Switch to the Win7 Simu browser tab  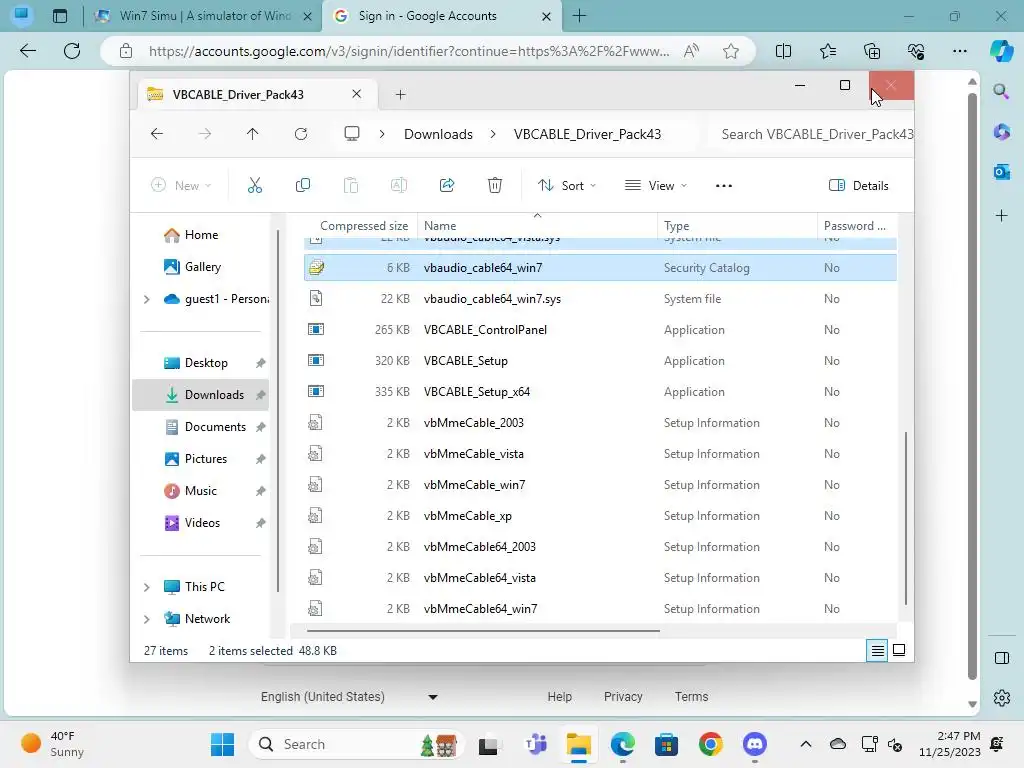[x=202, y=16]
